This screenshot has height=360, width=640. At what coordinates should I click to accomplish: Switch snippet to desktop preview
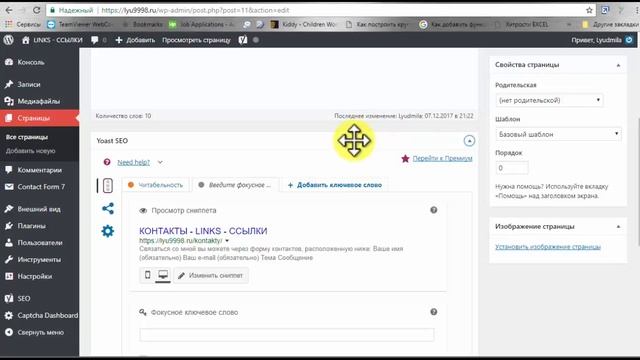click(x=163, y=275)
